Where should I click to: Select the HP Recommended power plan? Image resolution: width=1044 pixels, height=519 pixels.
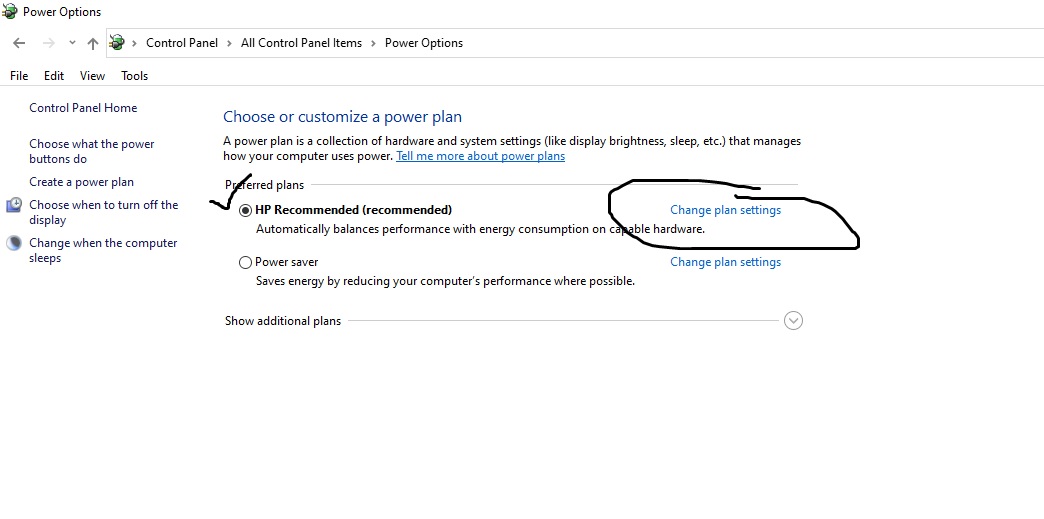coord(246,210)
